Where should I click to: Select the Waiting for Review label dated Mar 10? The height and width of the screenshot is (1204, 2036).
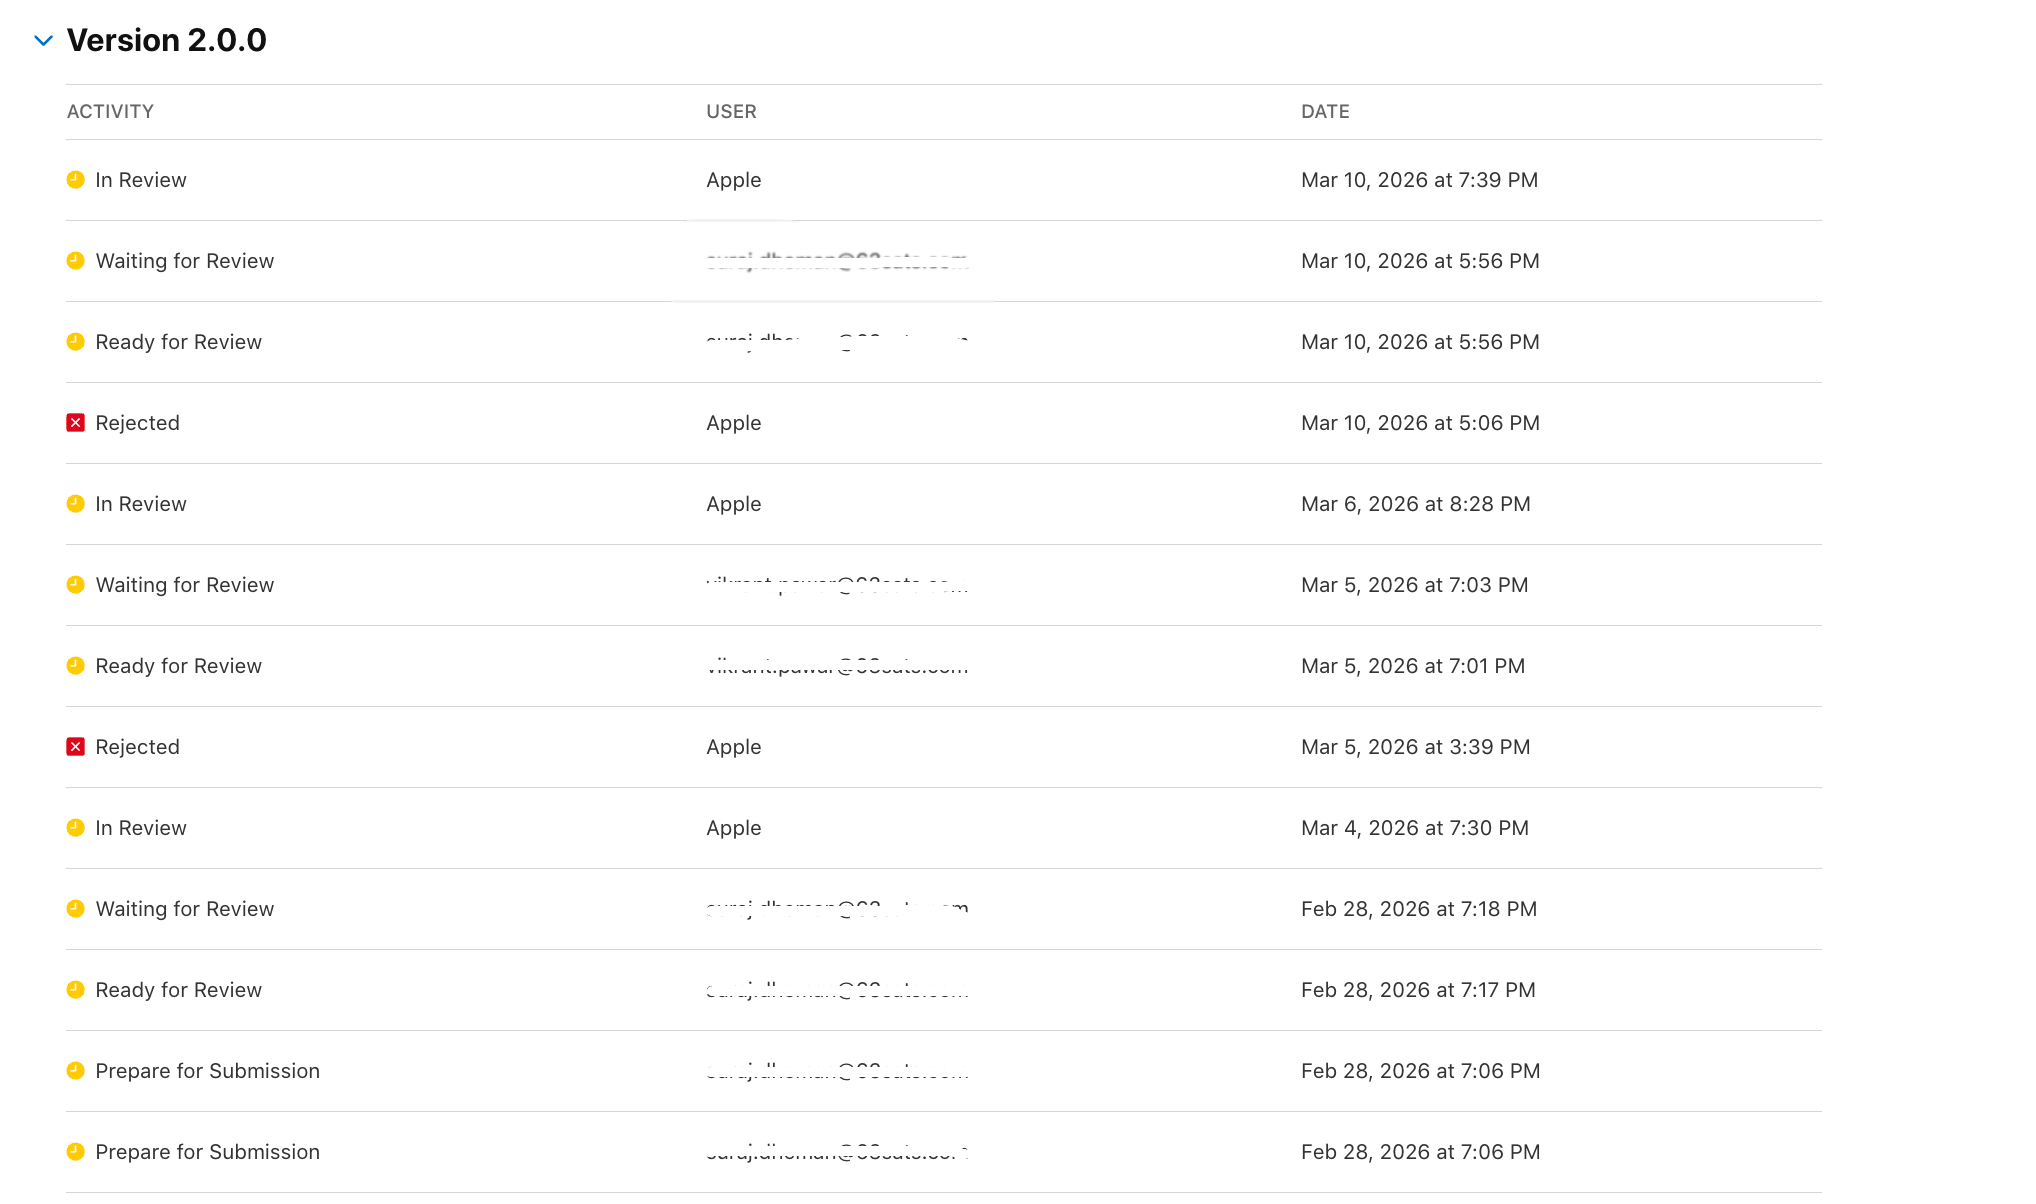[x=184, y=261]
